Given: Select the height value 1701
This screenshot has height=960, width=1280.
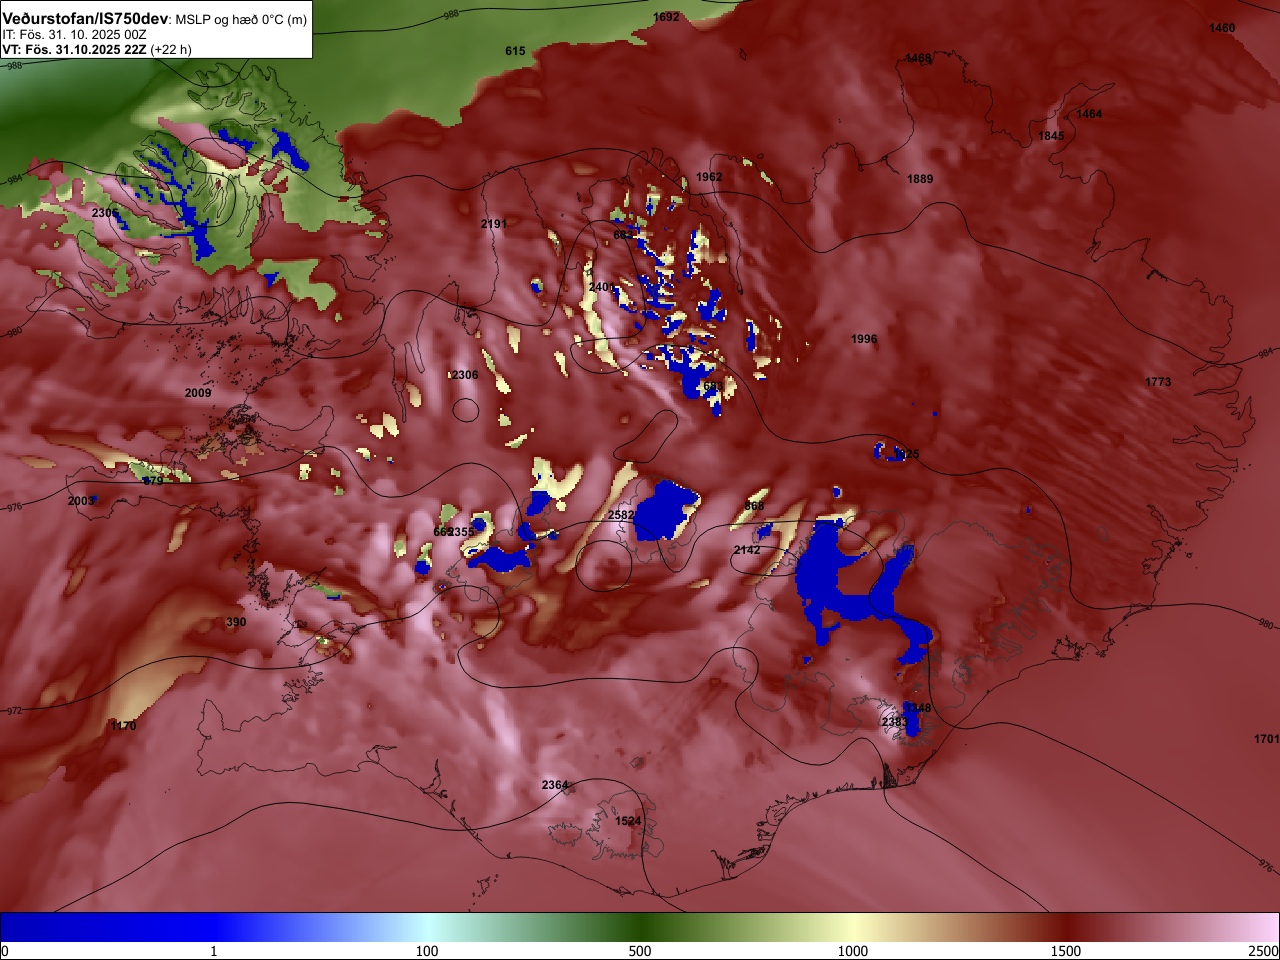Looking at the screenshot, I should tap(1266, 739).
